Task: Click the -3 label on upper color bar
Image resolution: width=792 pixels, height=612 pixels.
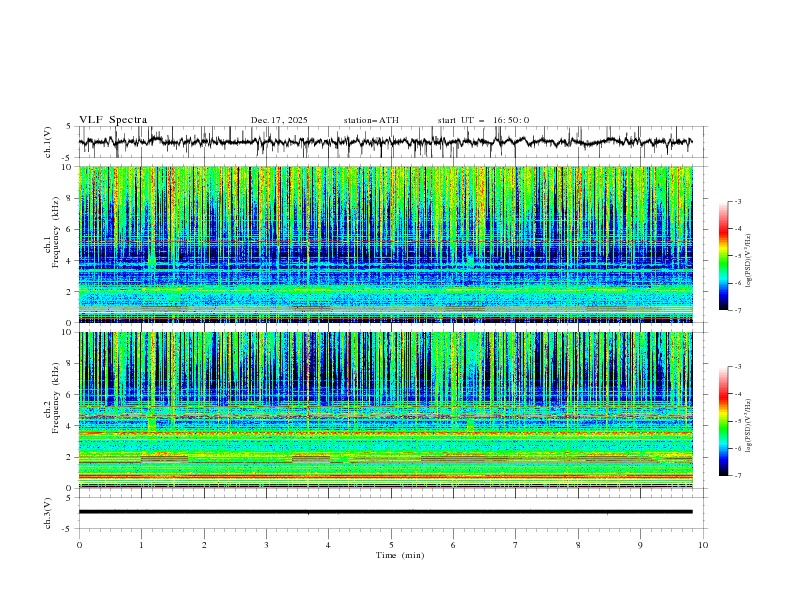Action: [x=738, y=202]
